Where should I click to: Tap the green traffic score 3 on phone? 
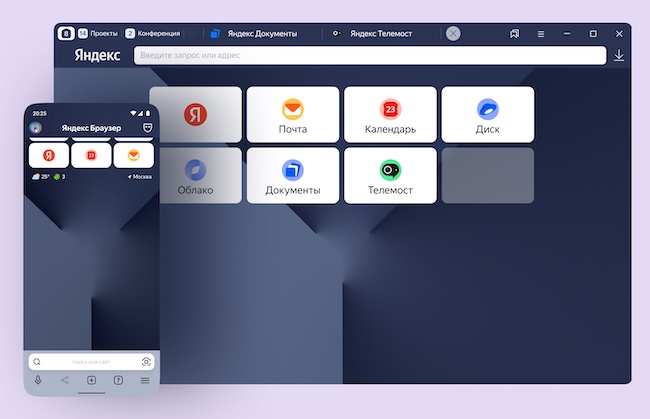click(59, 177)
